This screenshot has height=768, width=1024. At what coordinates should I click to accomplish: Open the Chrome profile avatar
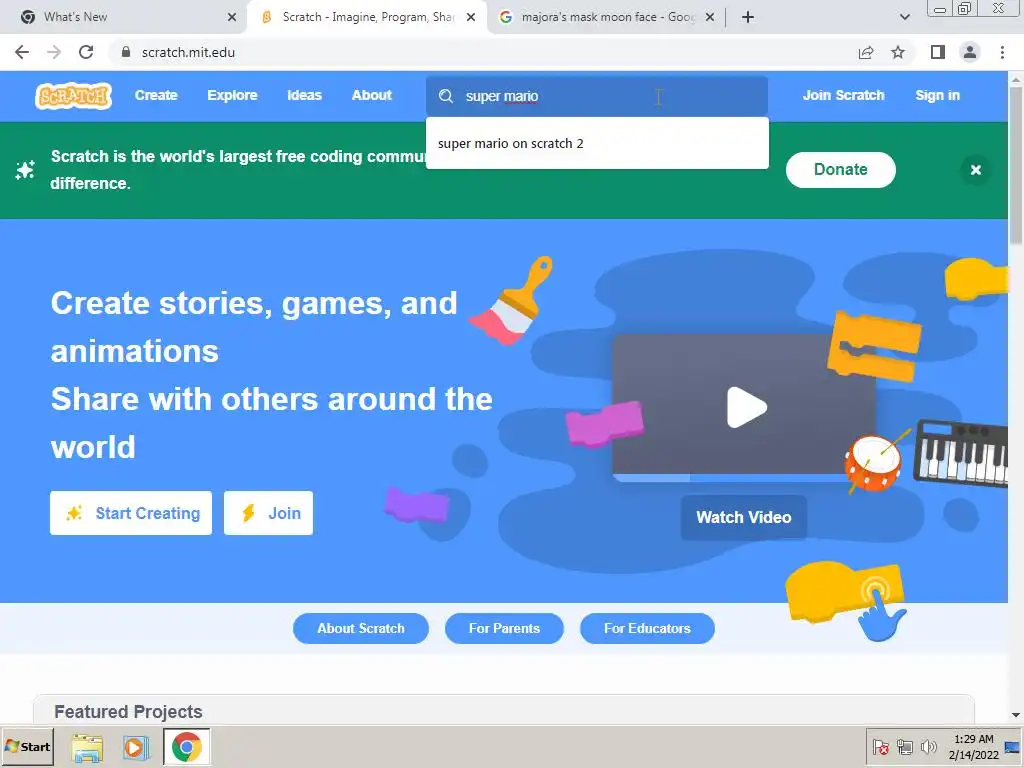pos(970,52)
